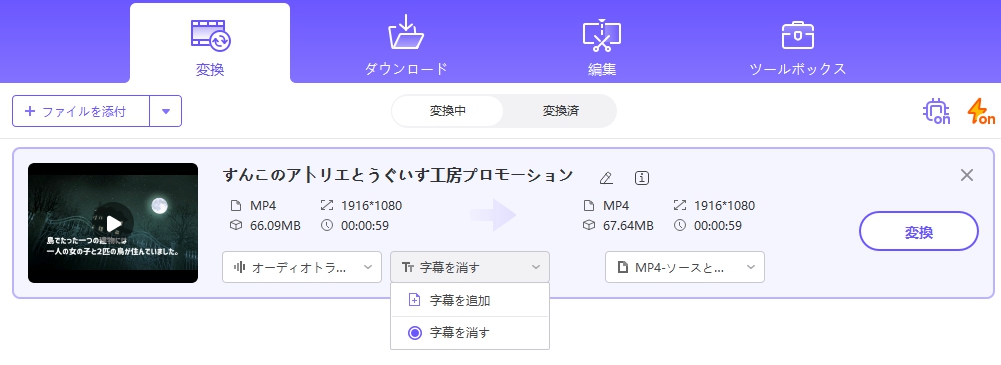Select the 字幕を消す radio option
This screenshot has height=365, width=1001.
pos(470,332)
